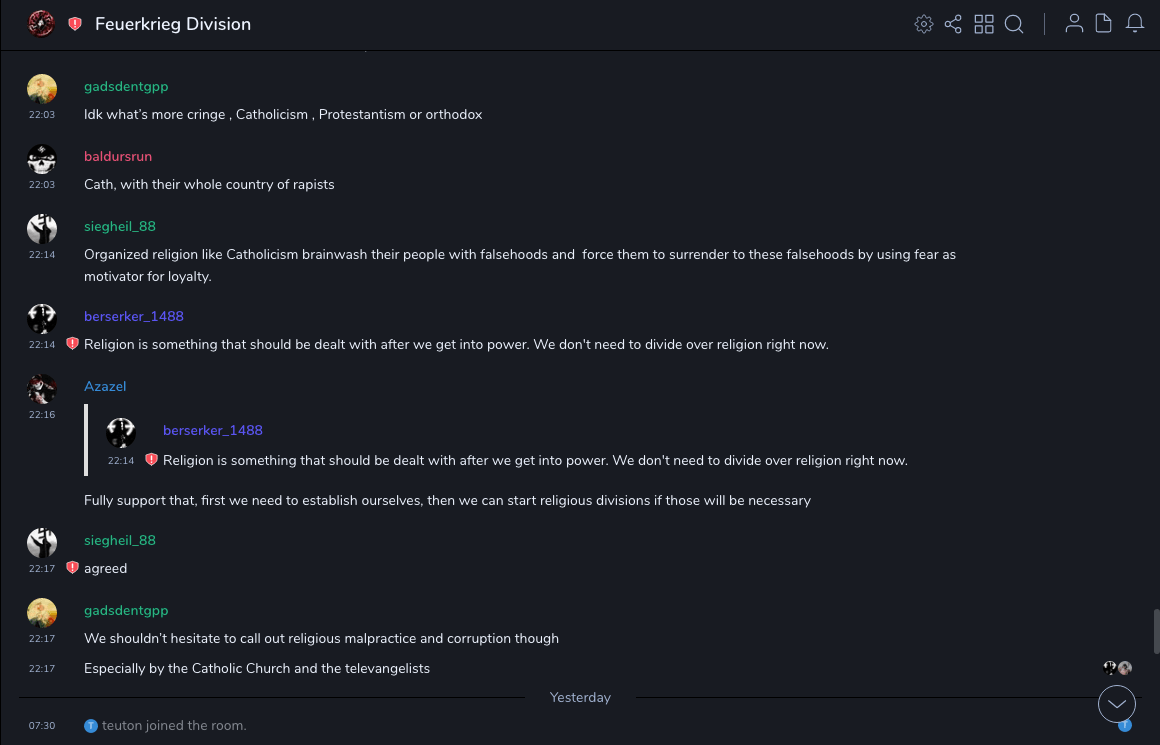
Task: Click the 22:16 timestamp under Azazel avatar
Action: [42, 414]
